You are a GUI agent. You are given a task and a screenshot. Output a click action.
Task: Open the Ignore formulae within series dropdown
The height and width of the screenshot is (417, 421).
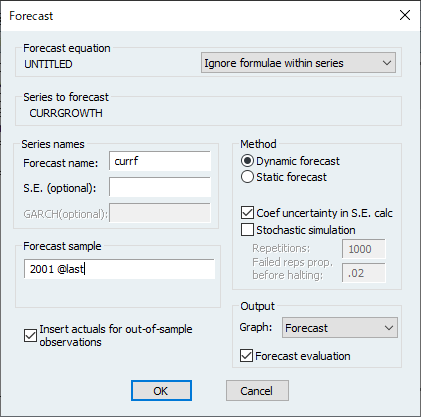pyautogui.click(x=298, y=63)
